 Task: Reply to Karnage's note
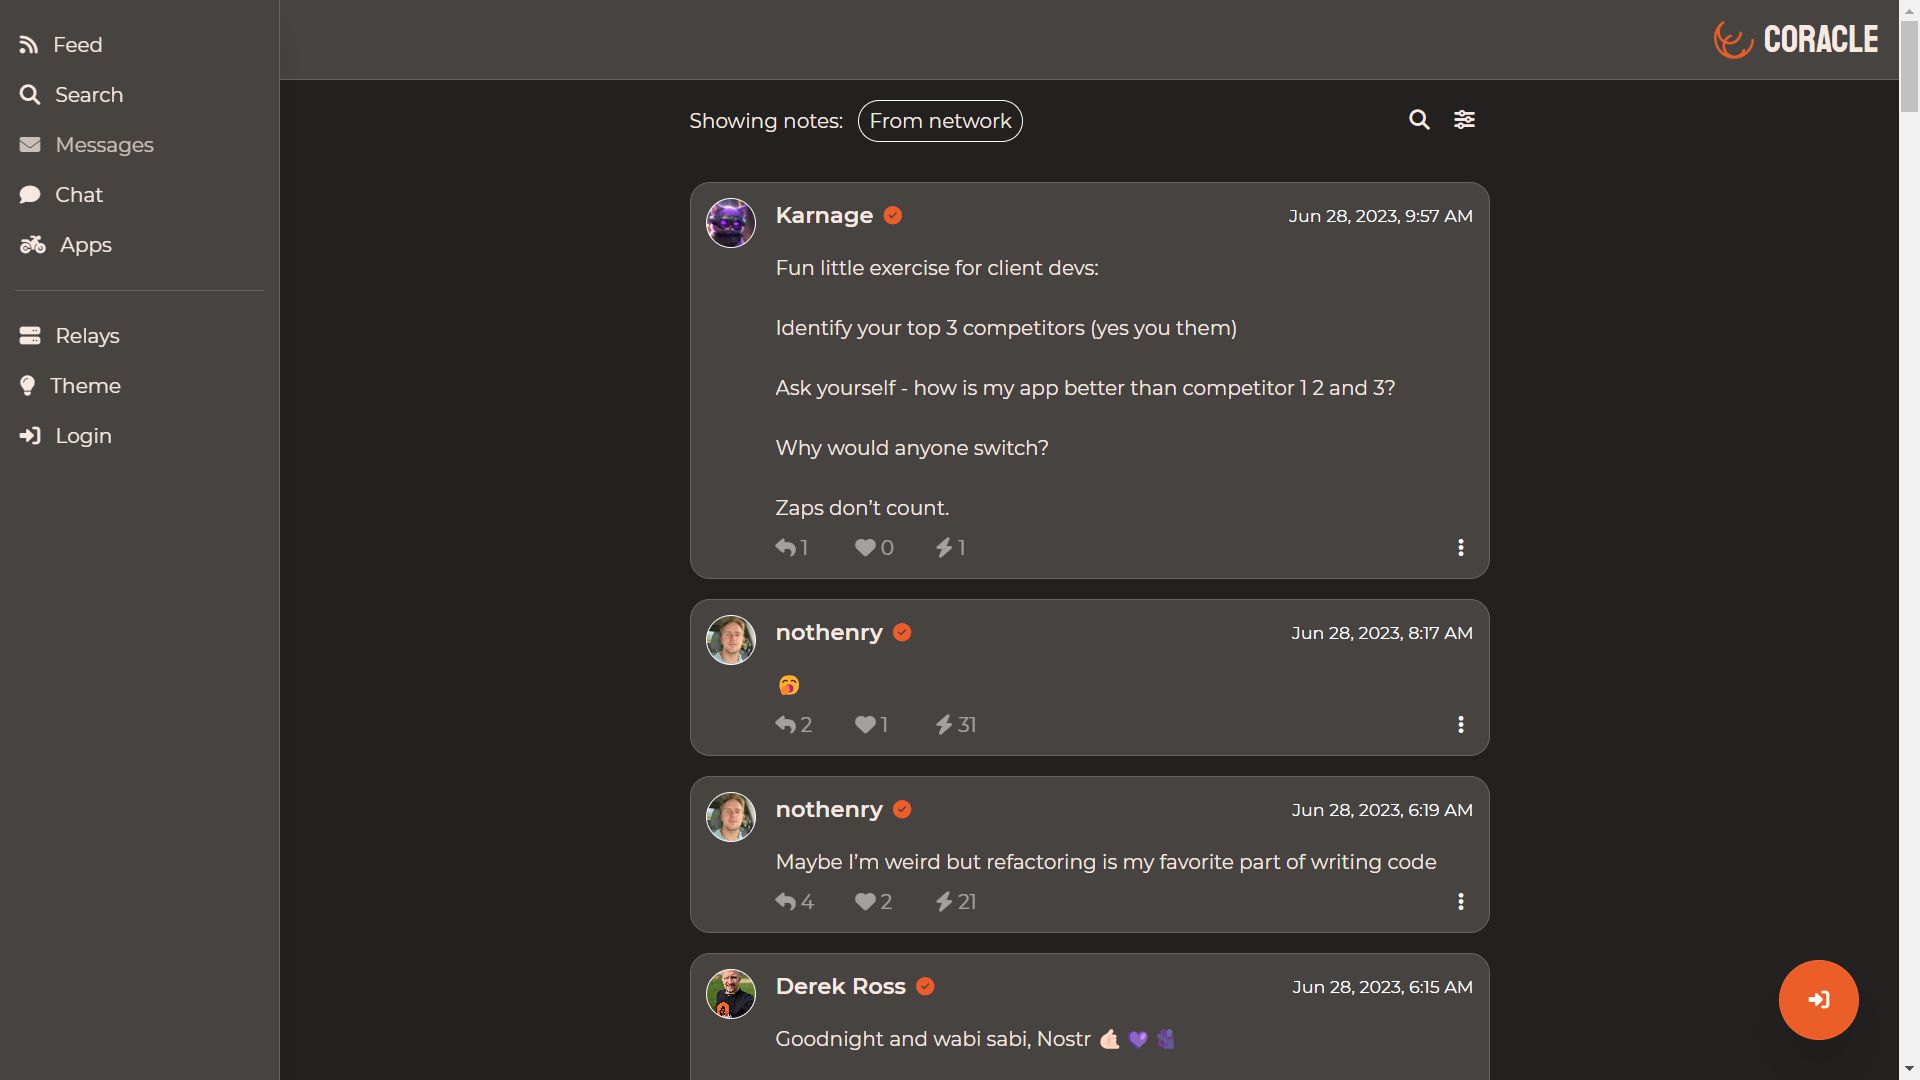[x=790, y=547]
